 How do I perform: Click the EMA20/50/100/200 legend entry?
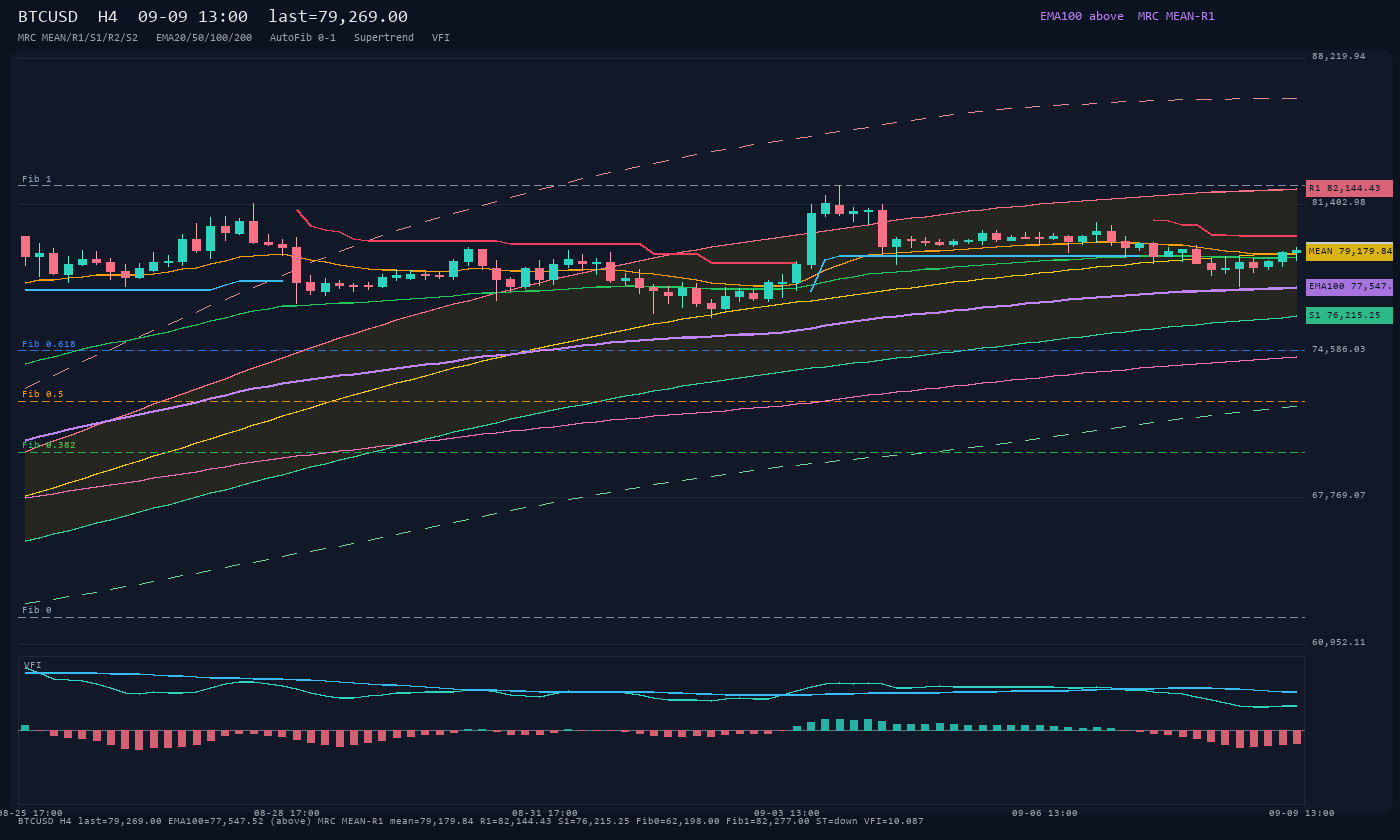pyautogui.click(x=204, y=37)
